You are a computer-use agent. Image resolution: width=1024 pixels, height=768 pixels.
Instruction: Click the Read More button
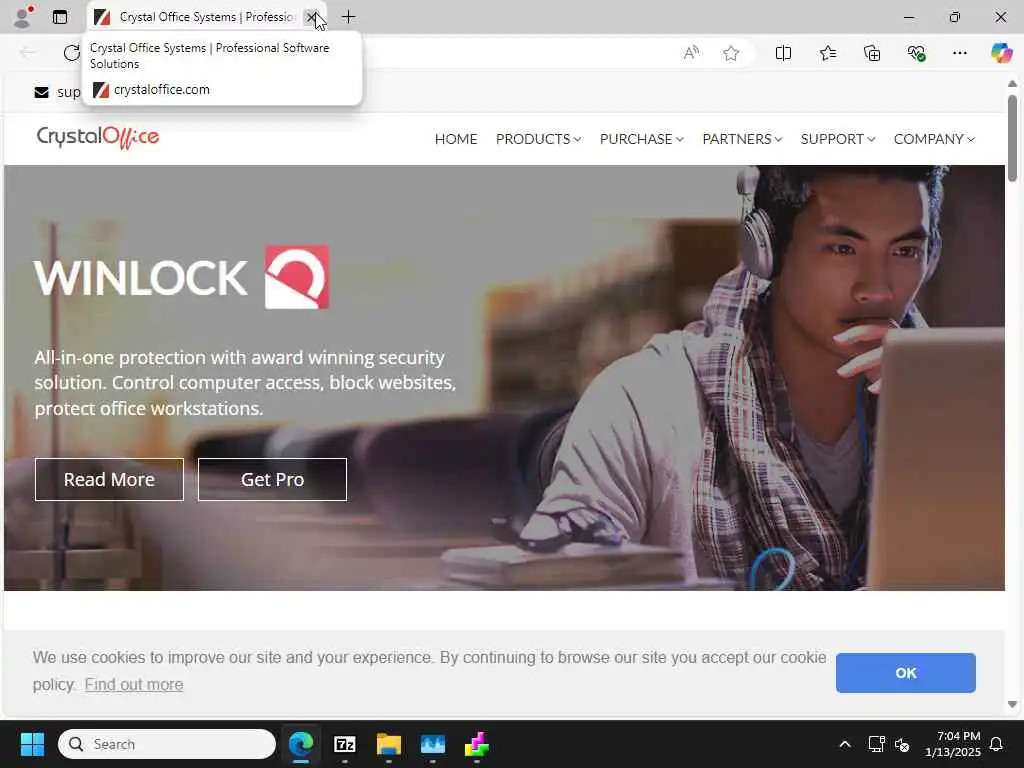[109, 479]
